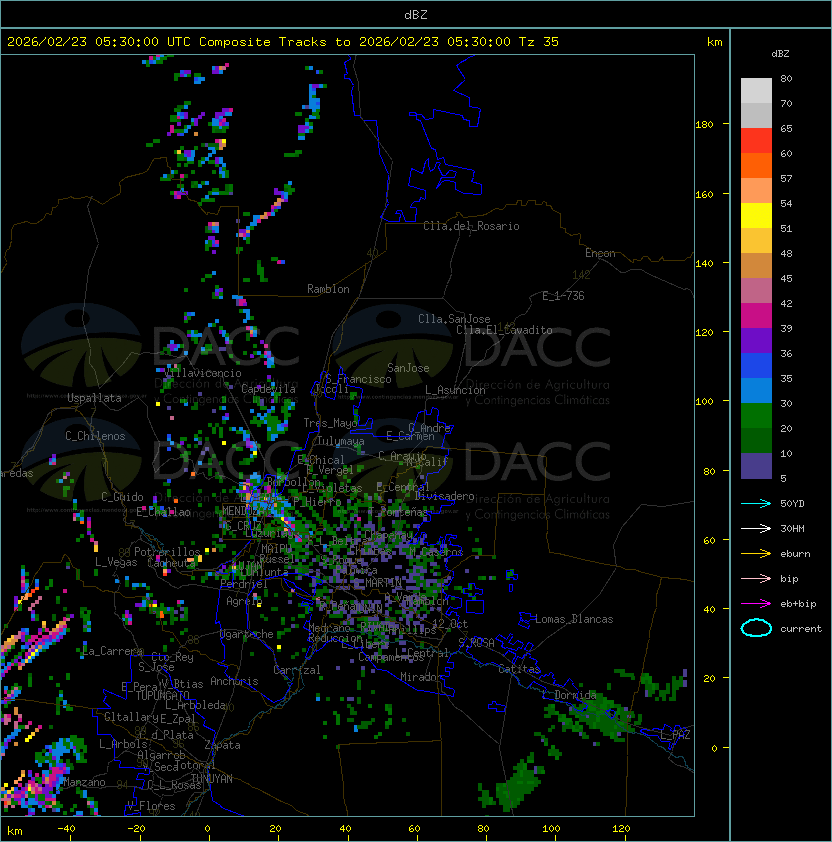The height and width of the screenshot is (842, 832).
Task: Click the '30HM' legend label
Action: tap(792, 528)
